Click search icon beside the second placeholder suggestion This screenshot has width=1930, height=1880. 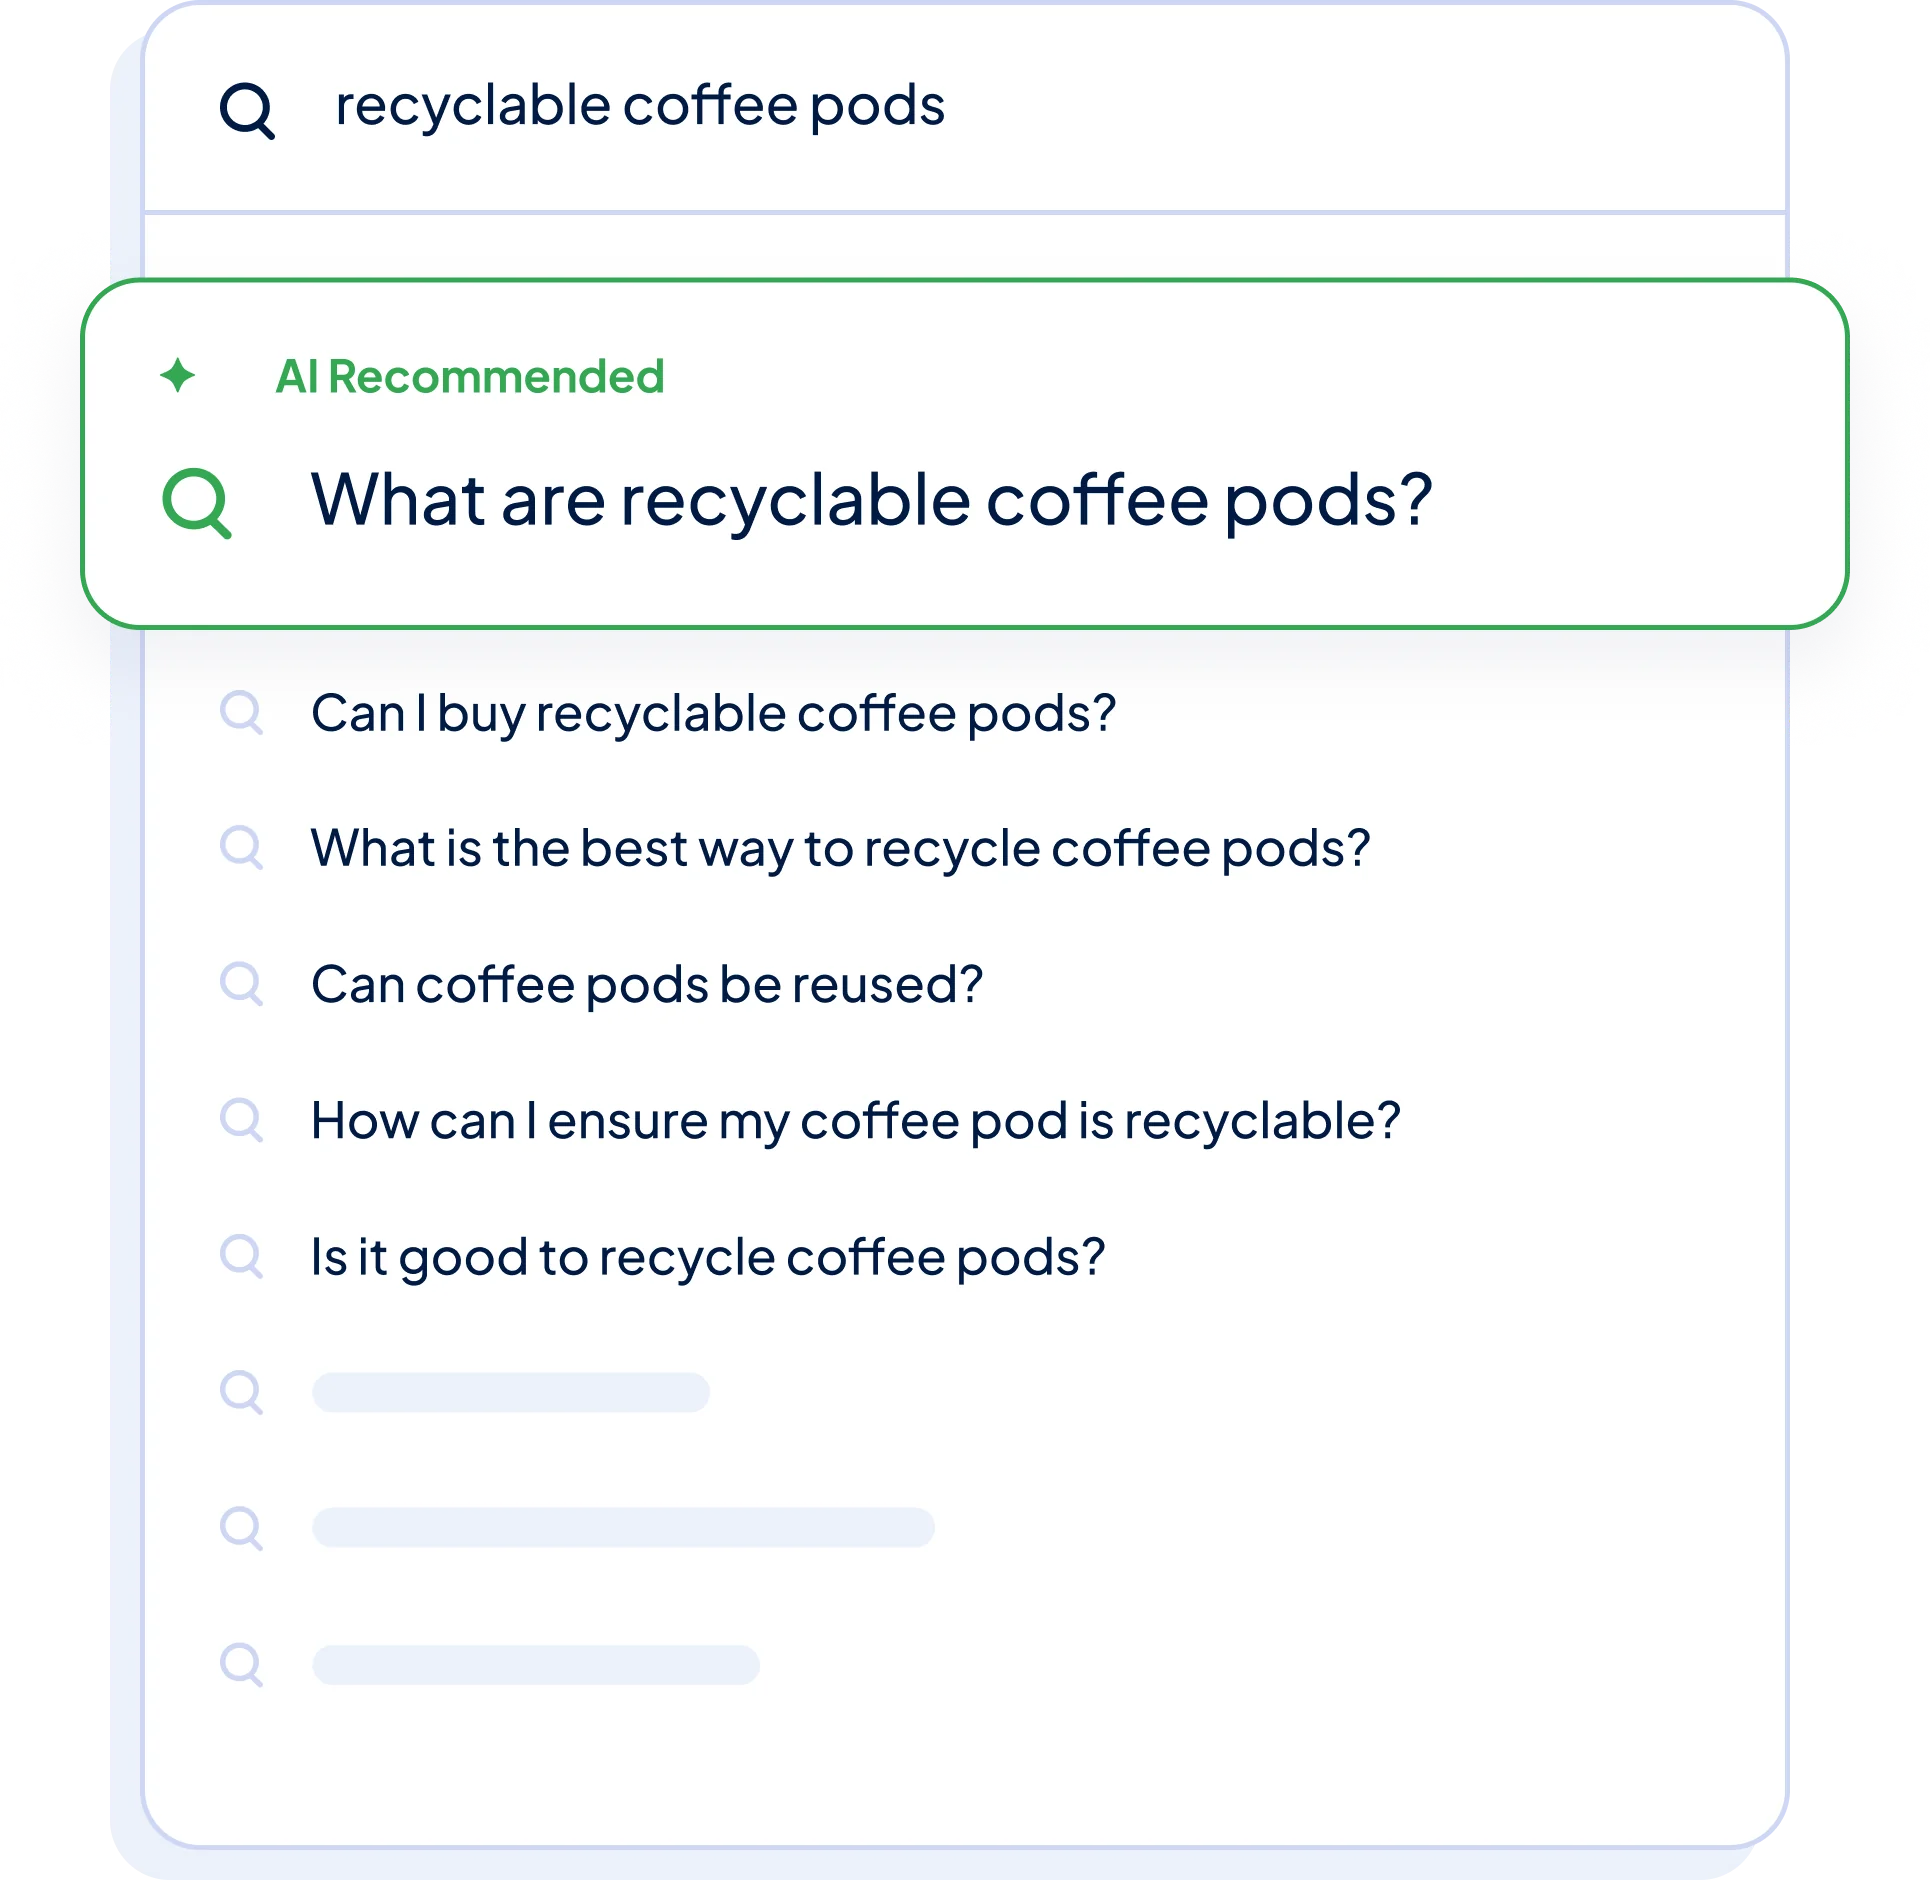point(241,1528)
